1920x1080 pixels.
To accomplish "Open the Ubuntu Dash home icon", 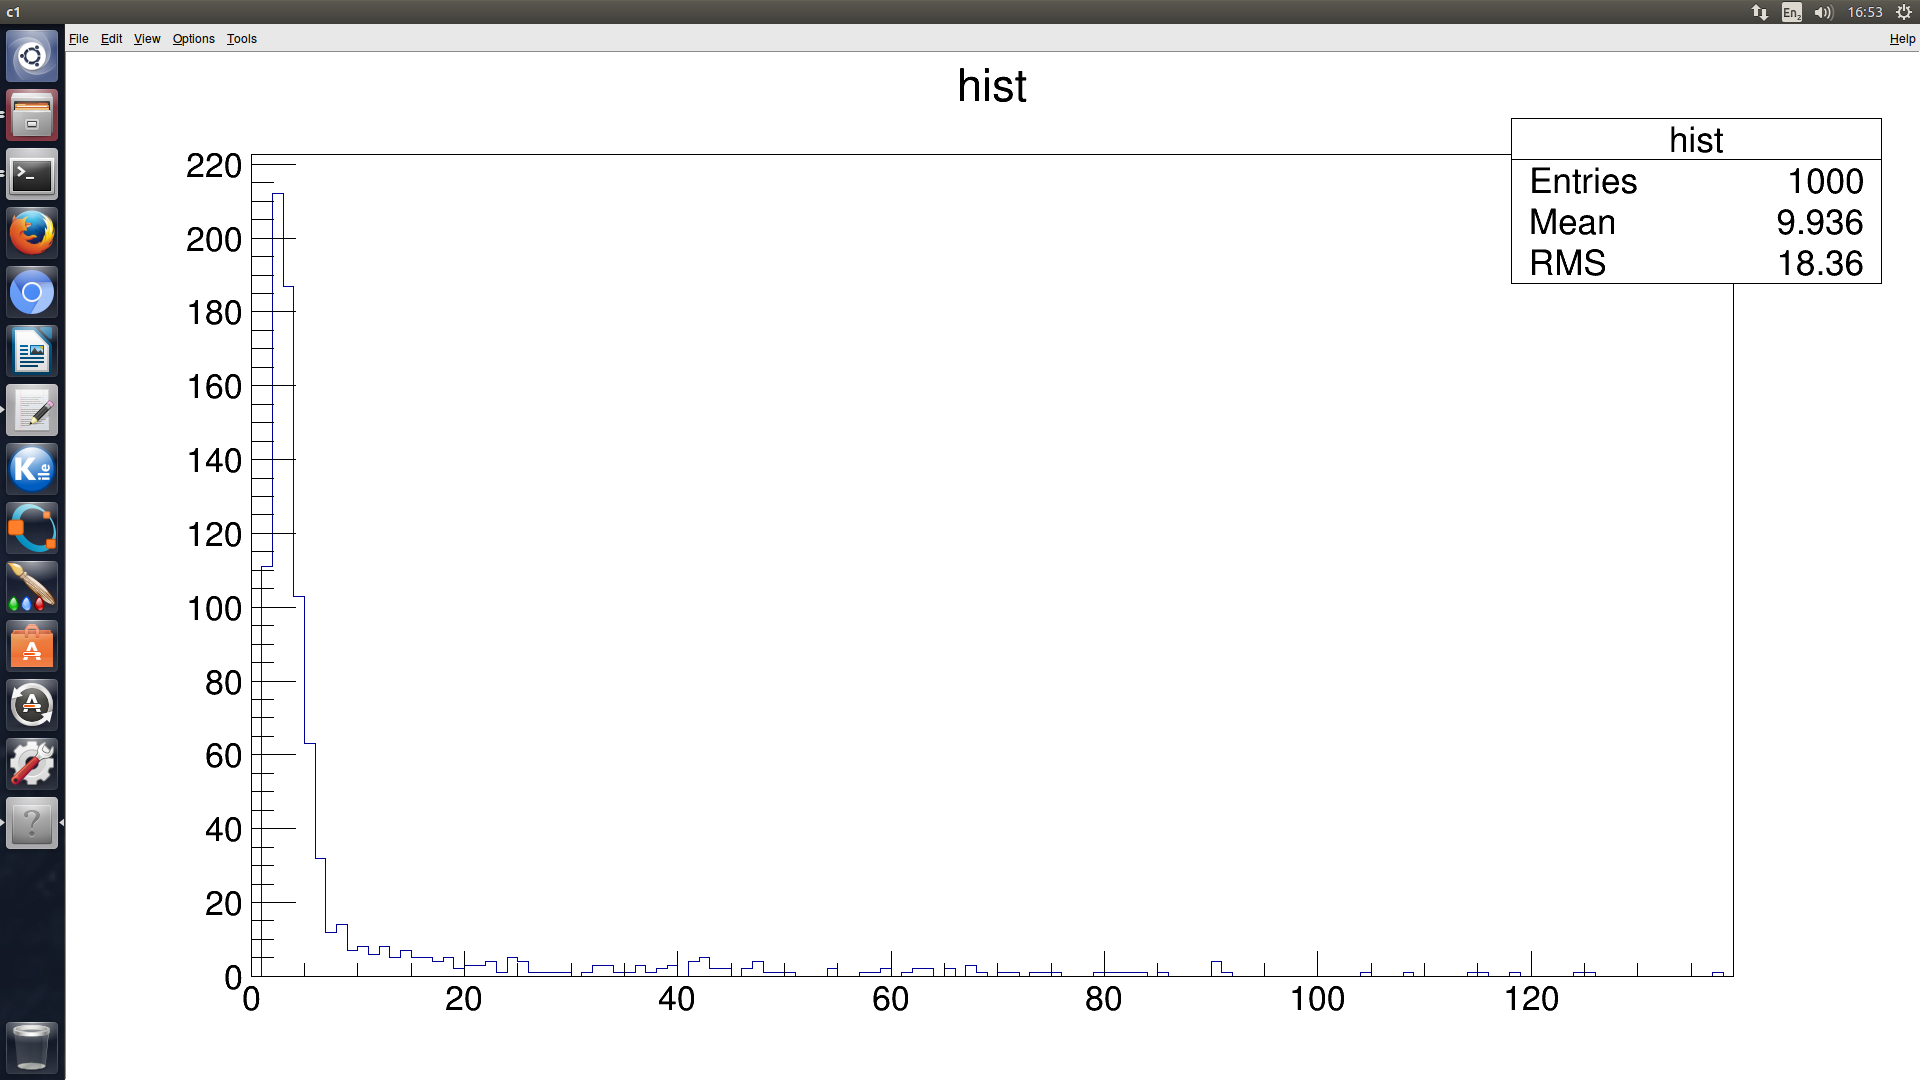I will pyautogui.click(x=32, y=56).
